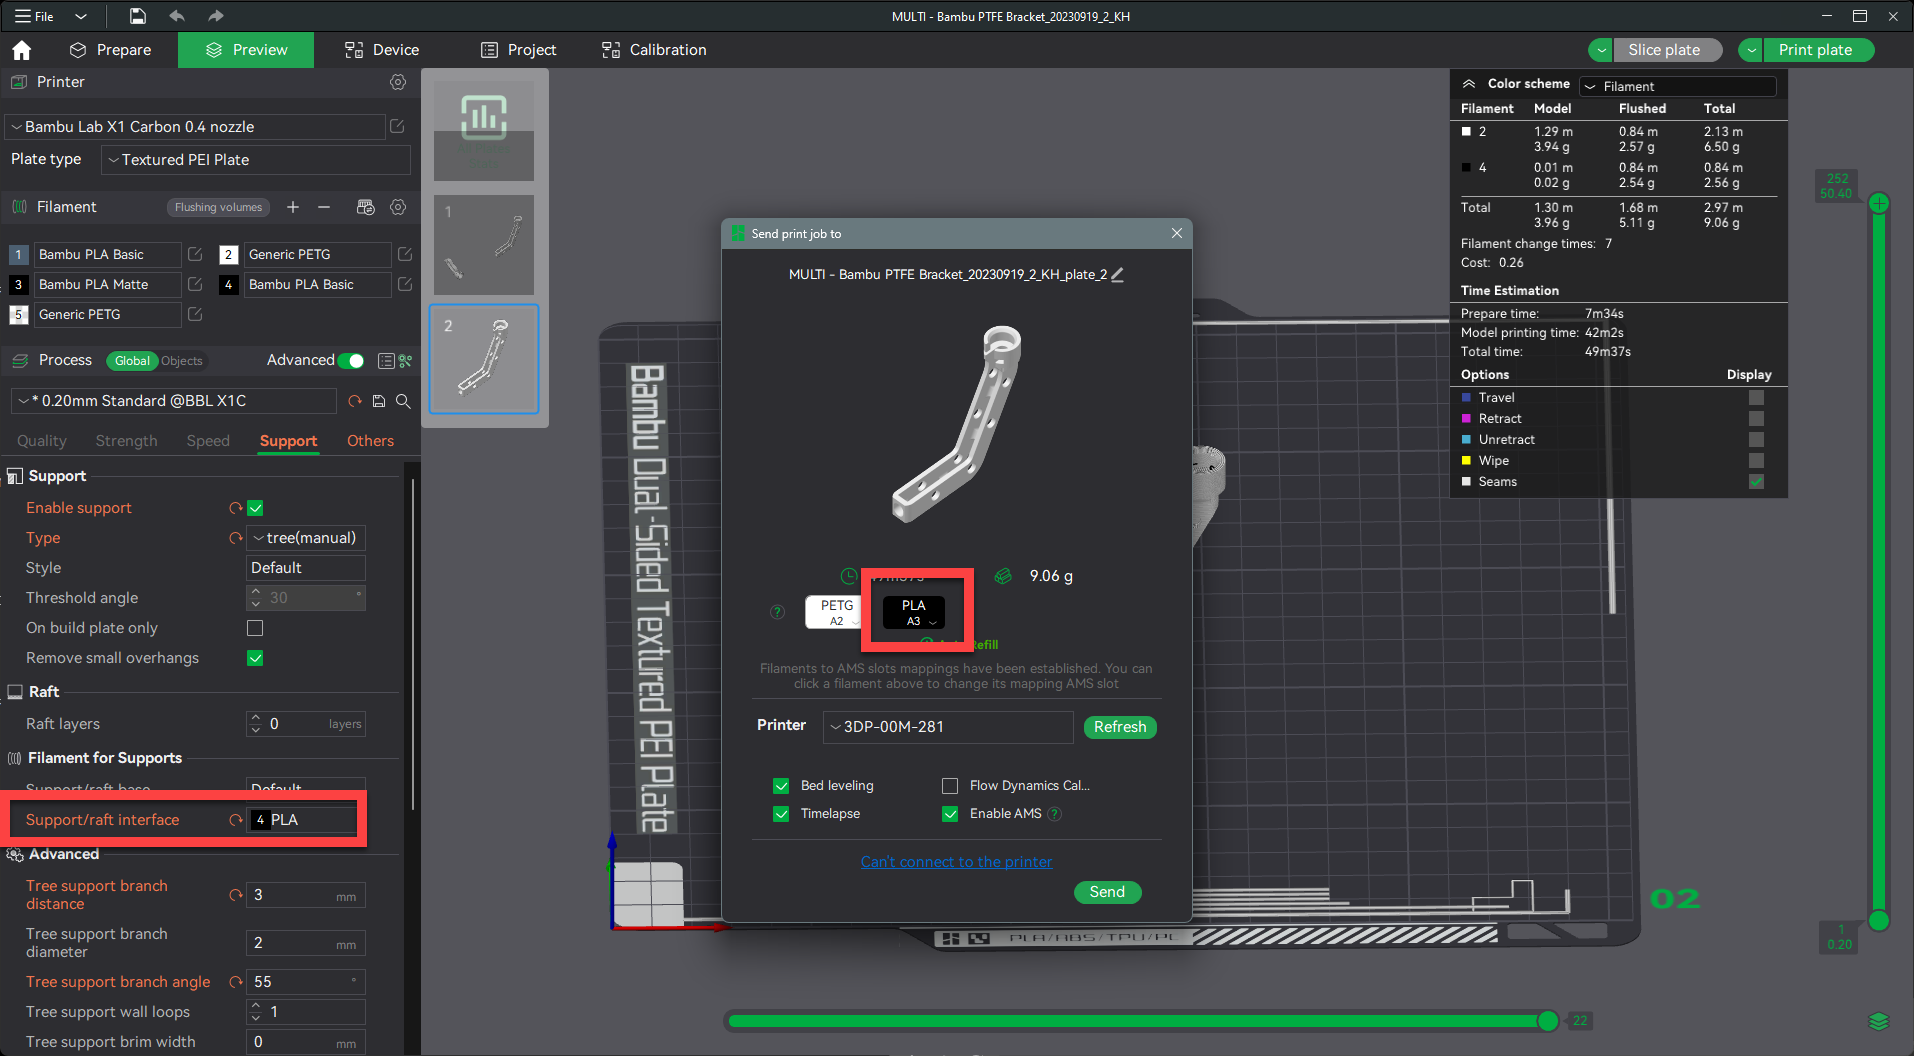Reset process preset with orange revert arrow
This screenshot has width=1914, height=1056.
354,400
